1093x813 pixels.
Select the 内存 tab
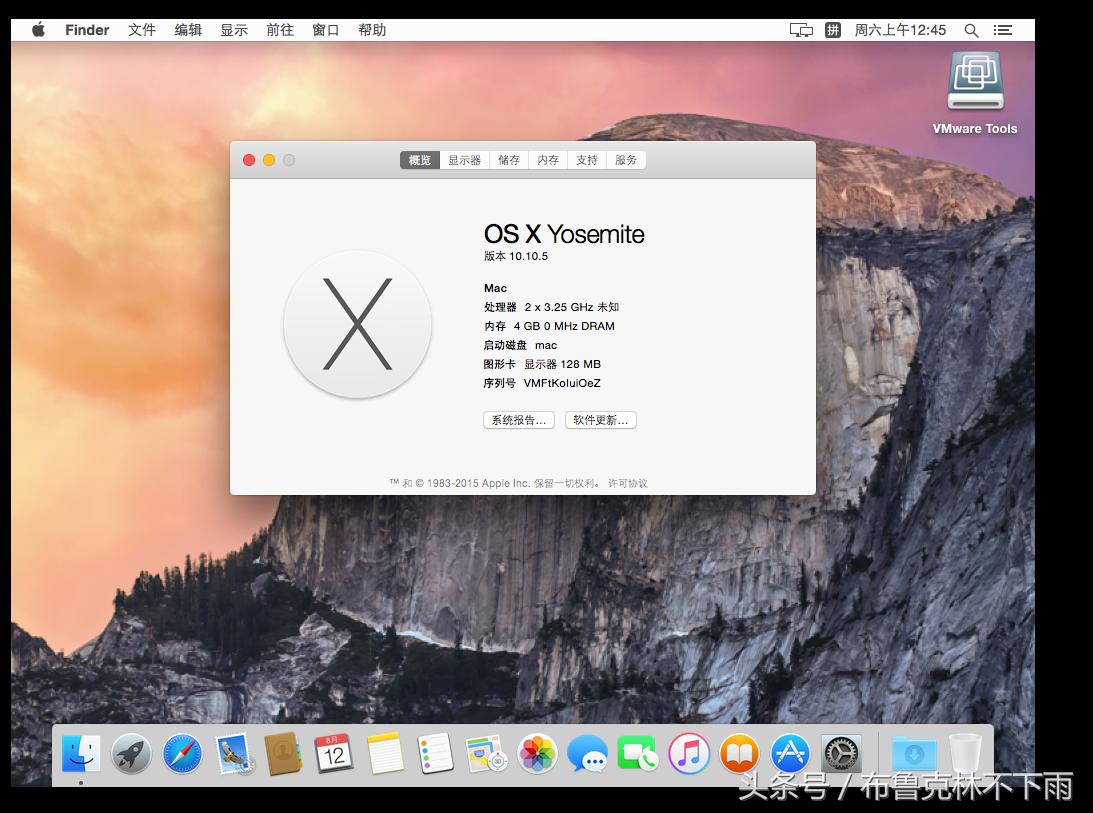pos(548,160)
